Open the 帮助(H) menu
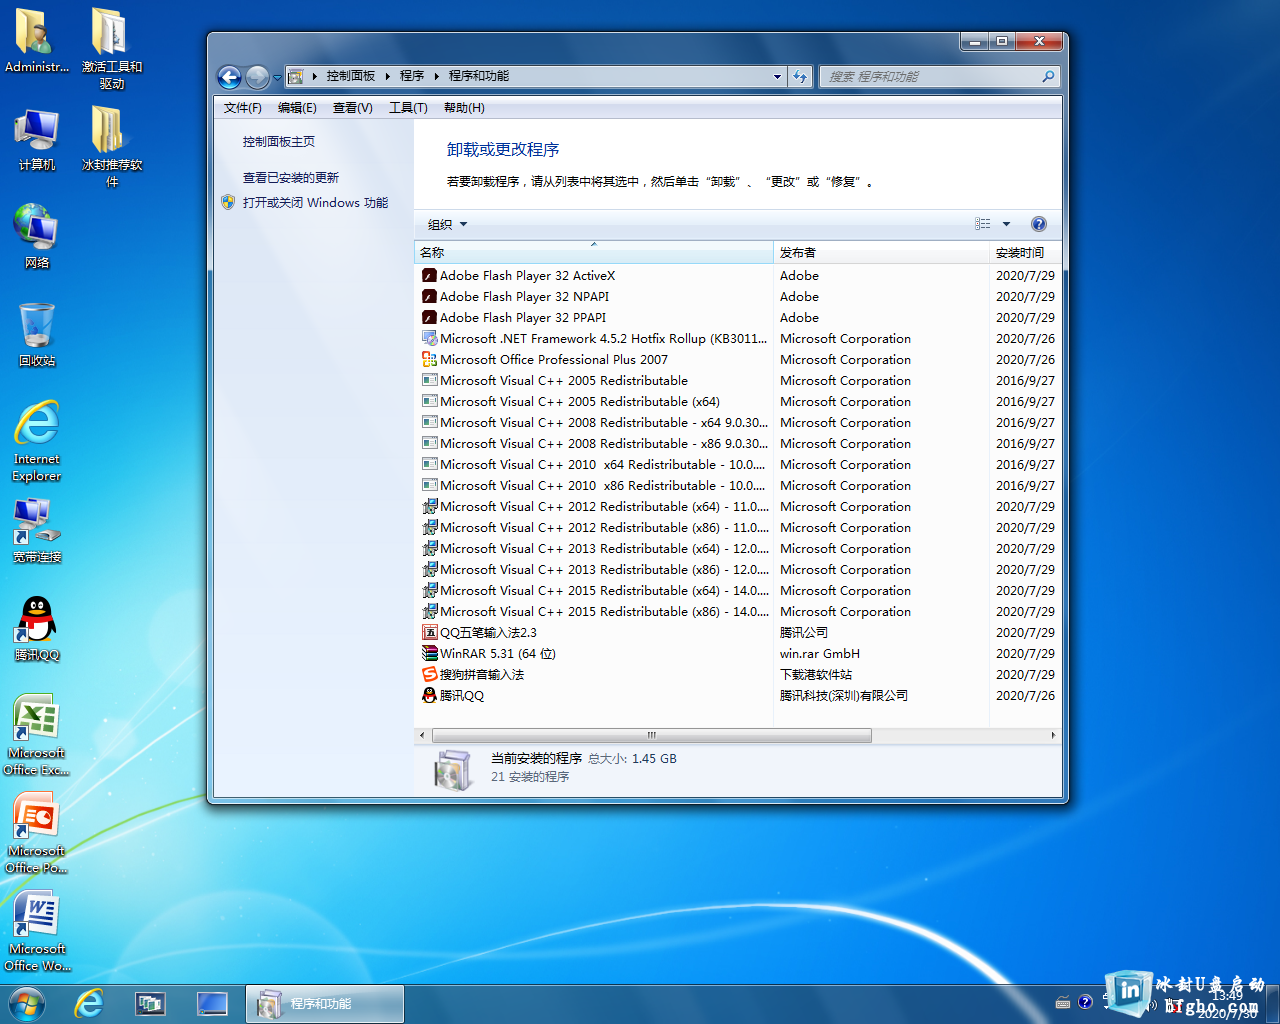 click(x=464, y=108)
